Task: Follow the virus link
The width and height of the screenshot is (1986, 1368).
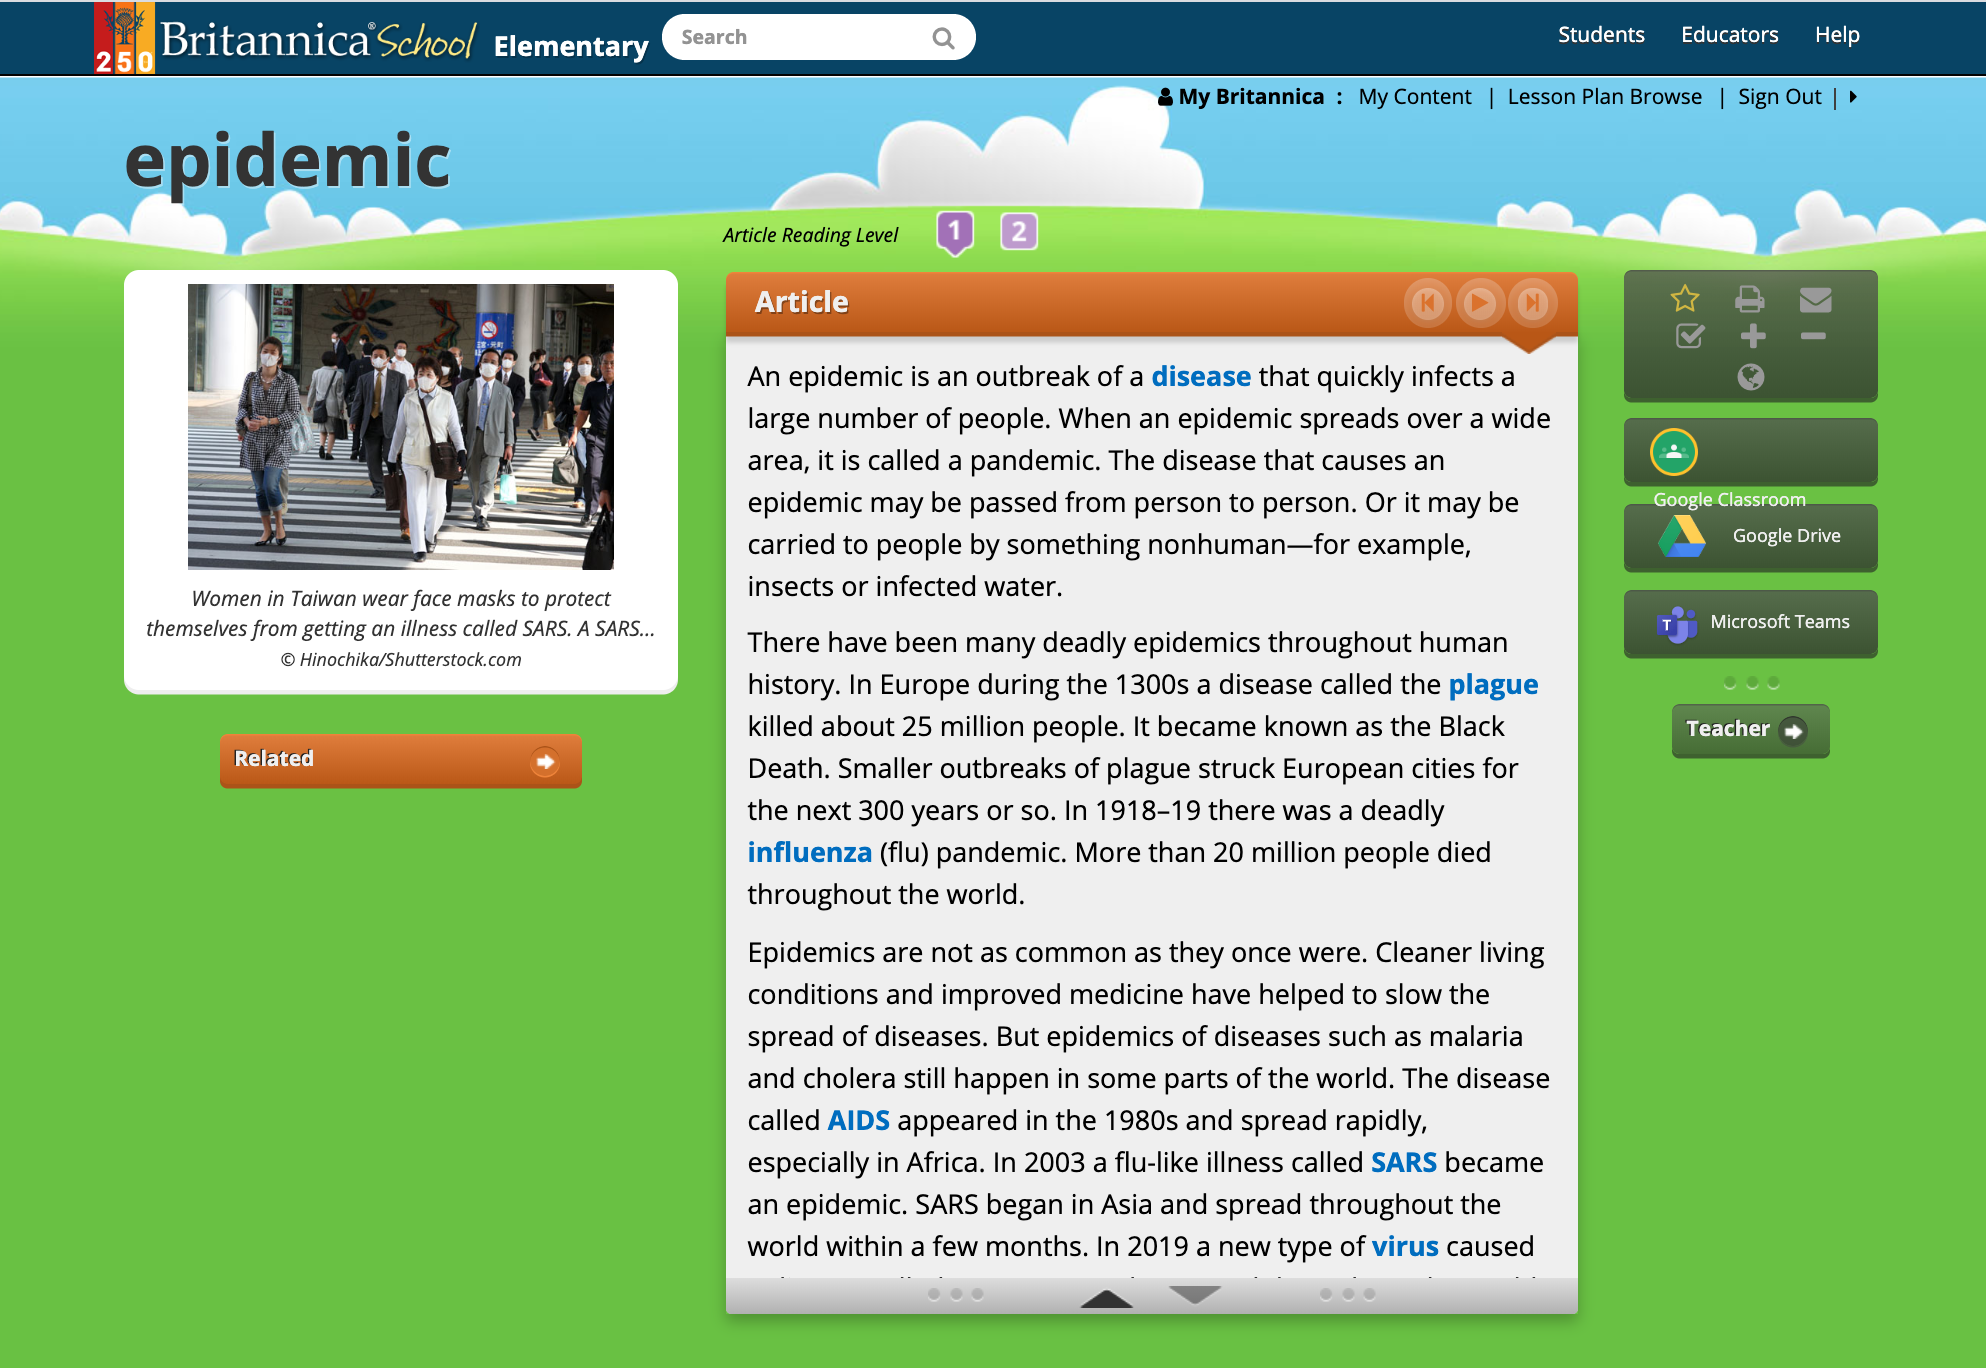Action: 1404,1246
